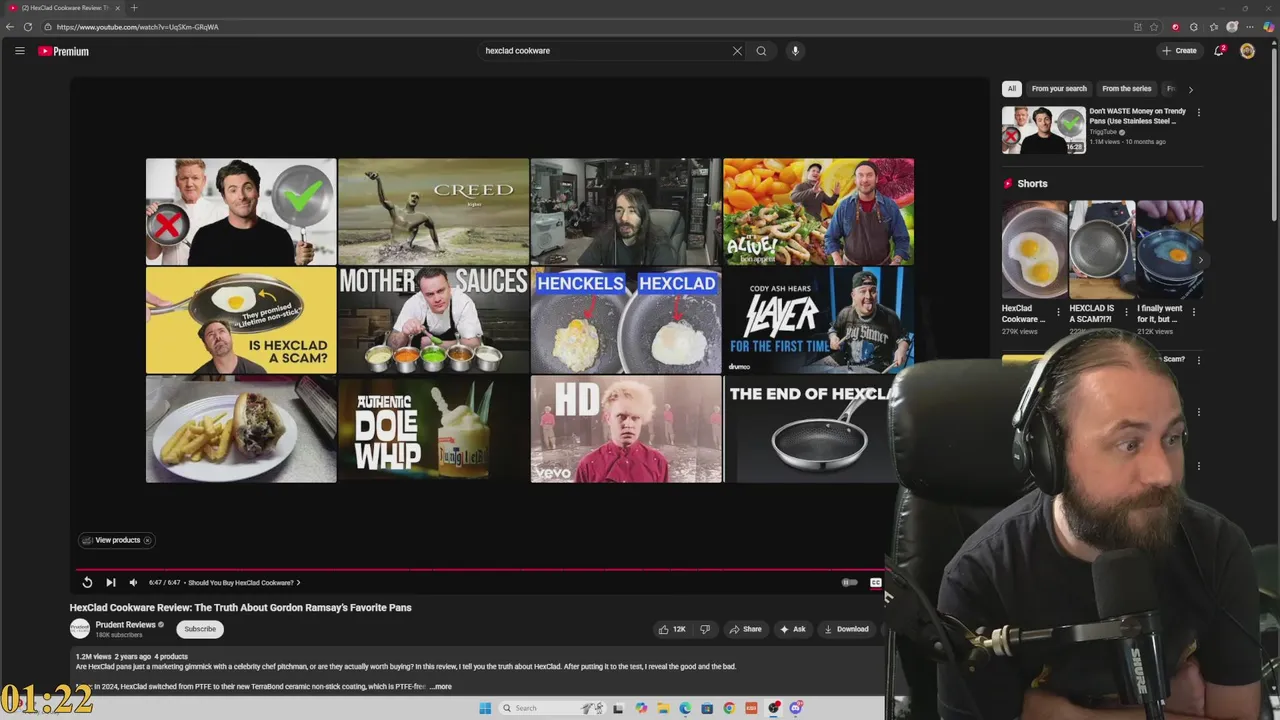Open chapter 'Should You Buy HexClad Cookware?'
1280x720 pixels.
coord(243,582)
